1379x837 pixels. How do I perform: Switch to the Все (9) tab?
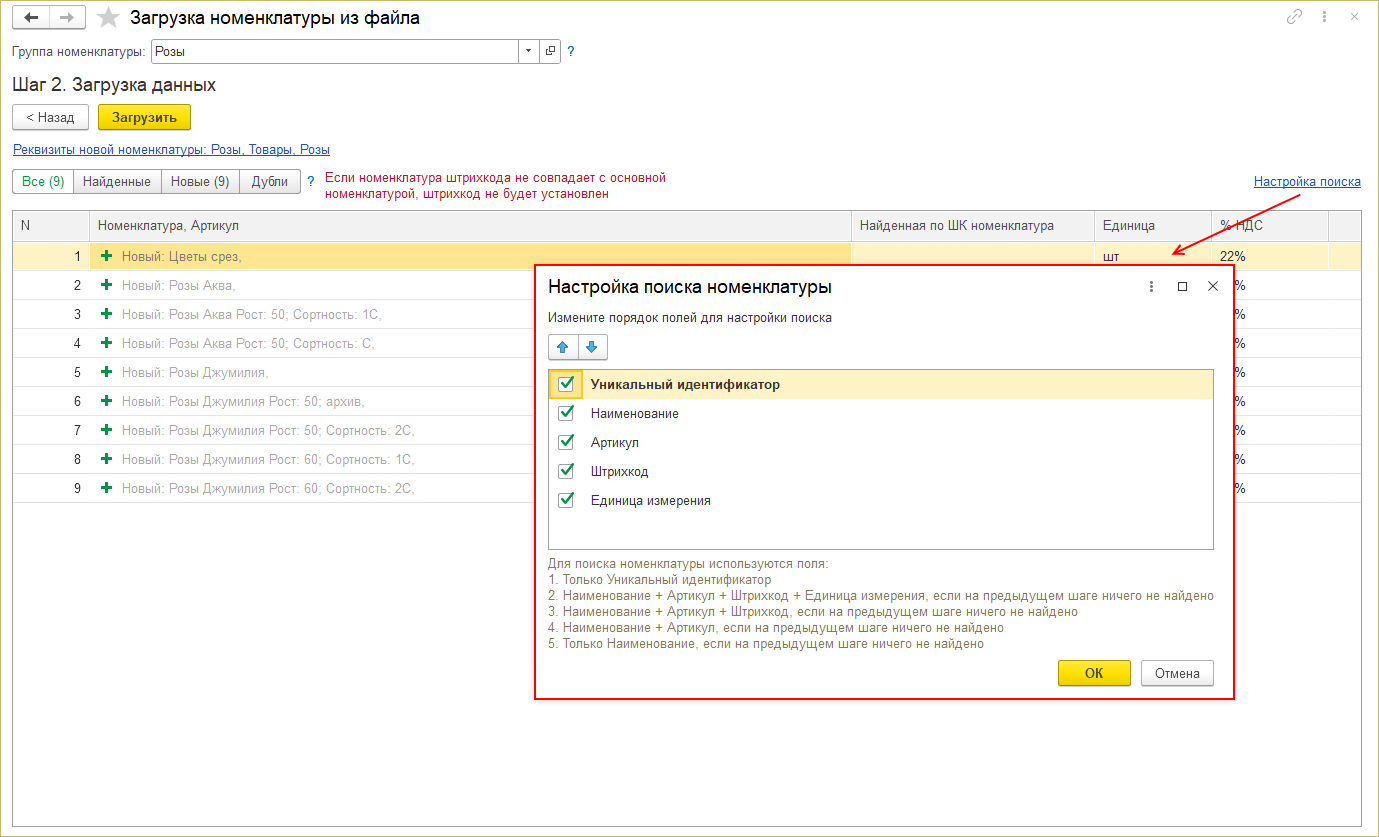pyautogui.click(x=43, y=182)
